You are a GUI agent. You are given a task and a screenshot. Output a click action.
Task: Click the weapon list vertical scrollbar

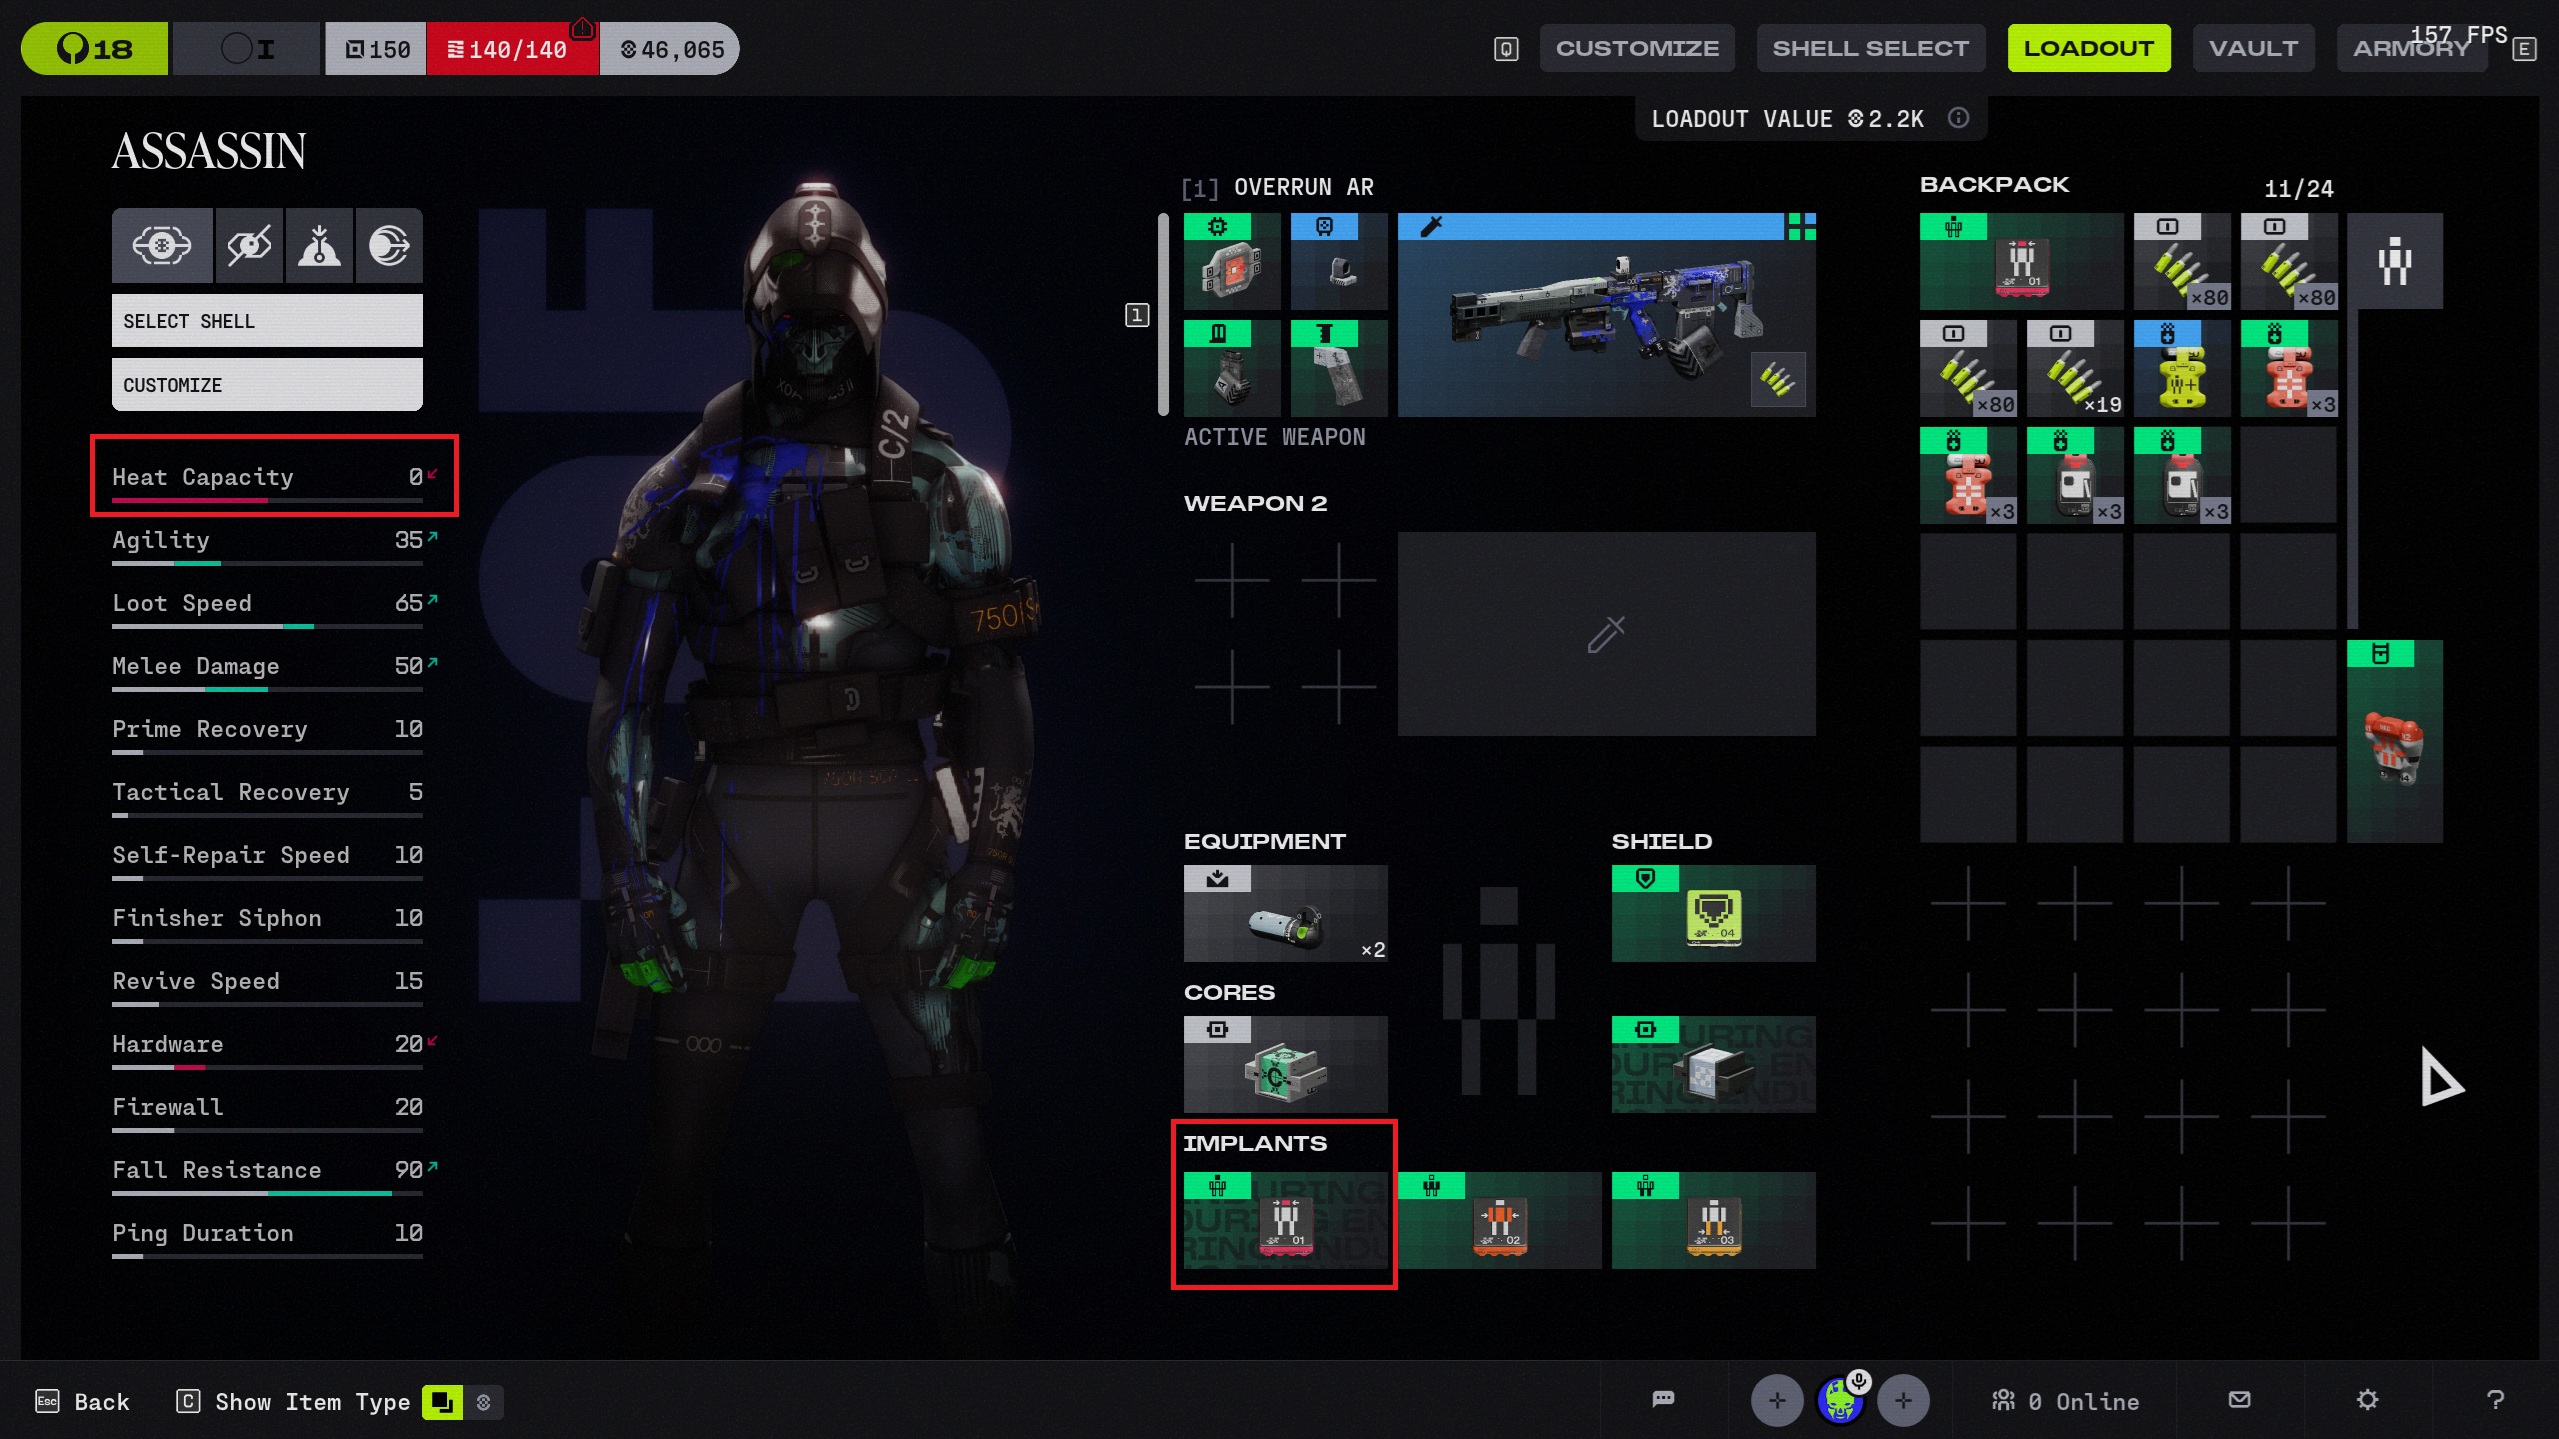1163,314
